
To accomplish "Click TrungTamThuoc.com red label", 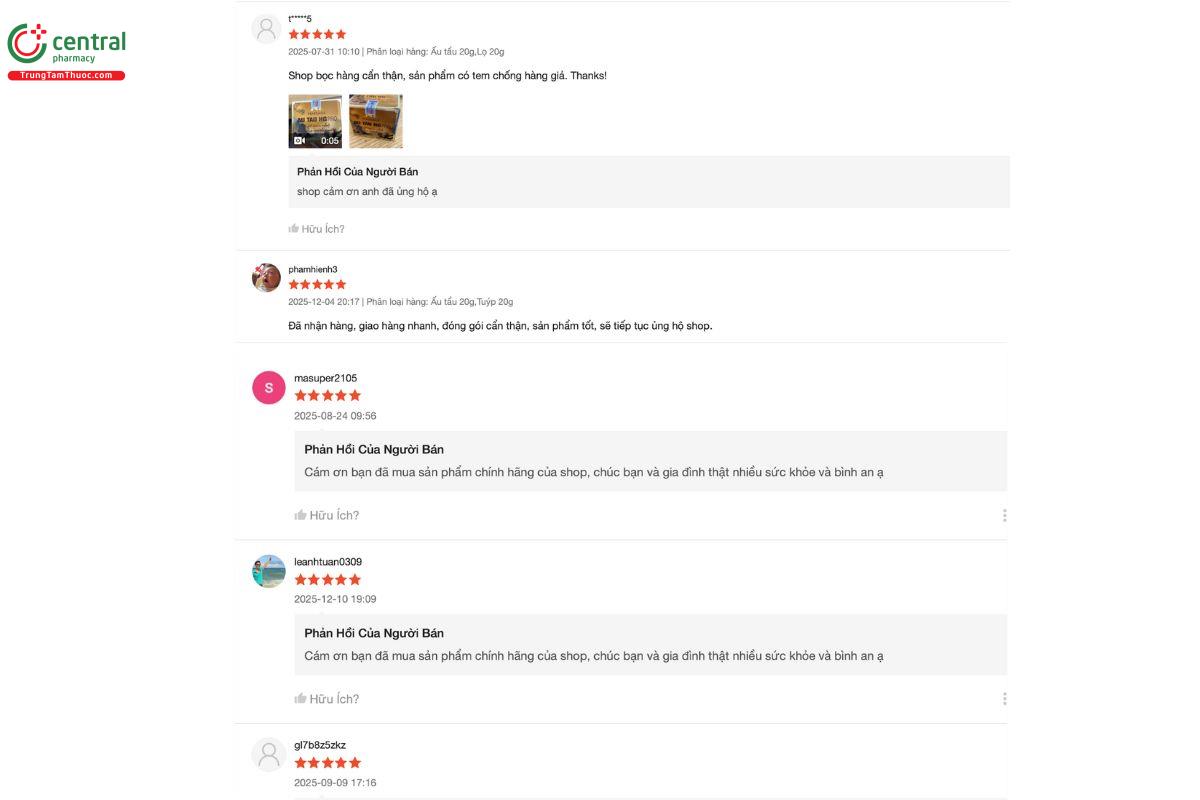I will (66, 76).
